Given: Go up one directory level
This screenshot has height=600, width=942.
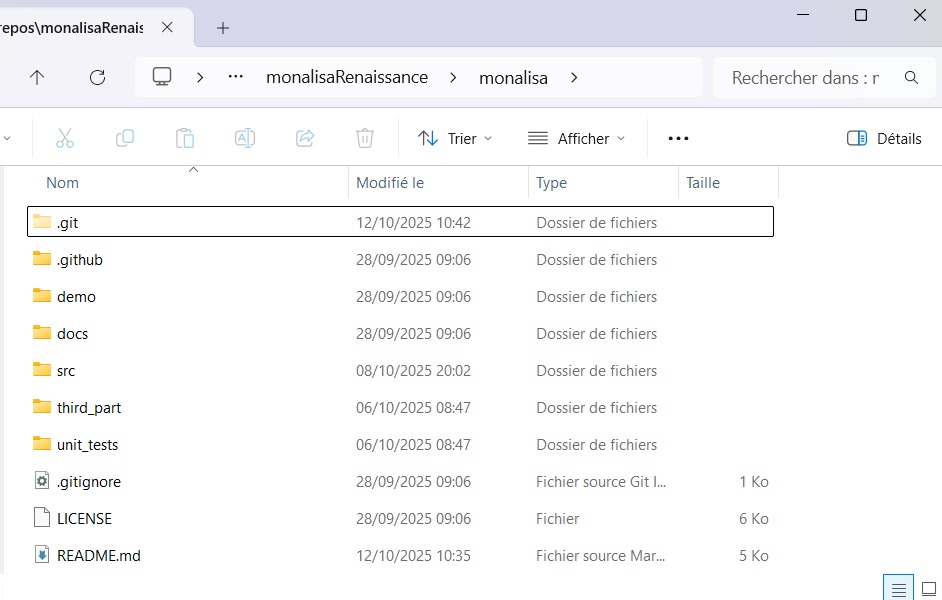Looking at the screenshot, I should pos(37,77).
